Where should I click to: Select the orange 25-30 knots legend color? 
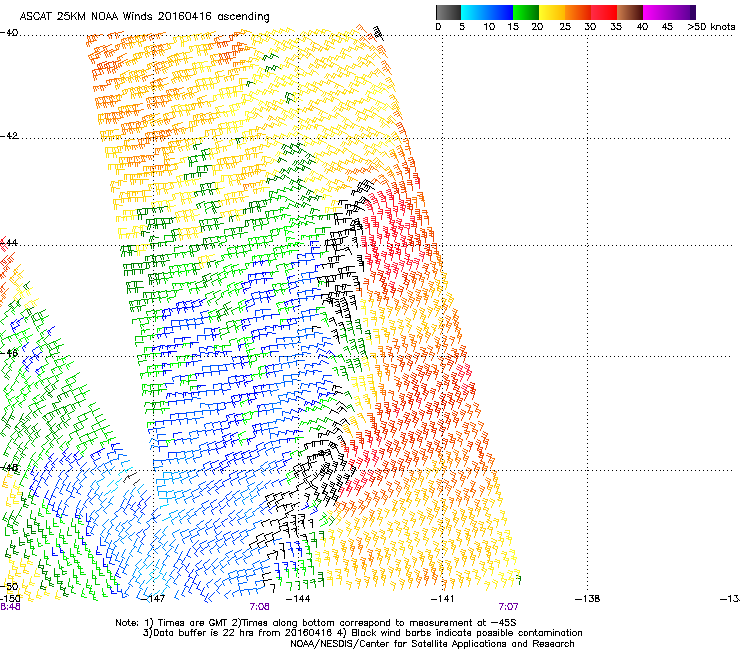[x=578, y=12]
